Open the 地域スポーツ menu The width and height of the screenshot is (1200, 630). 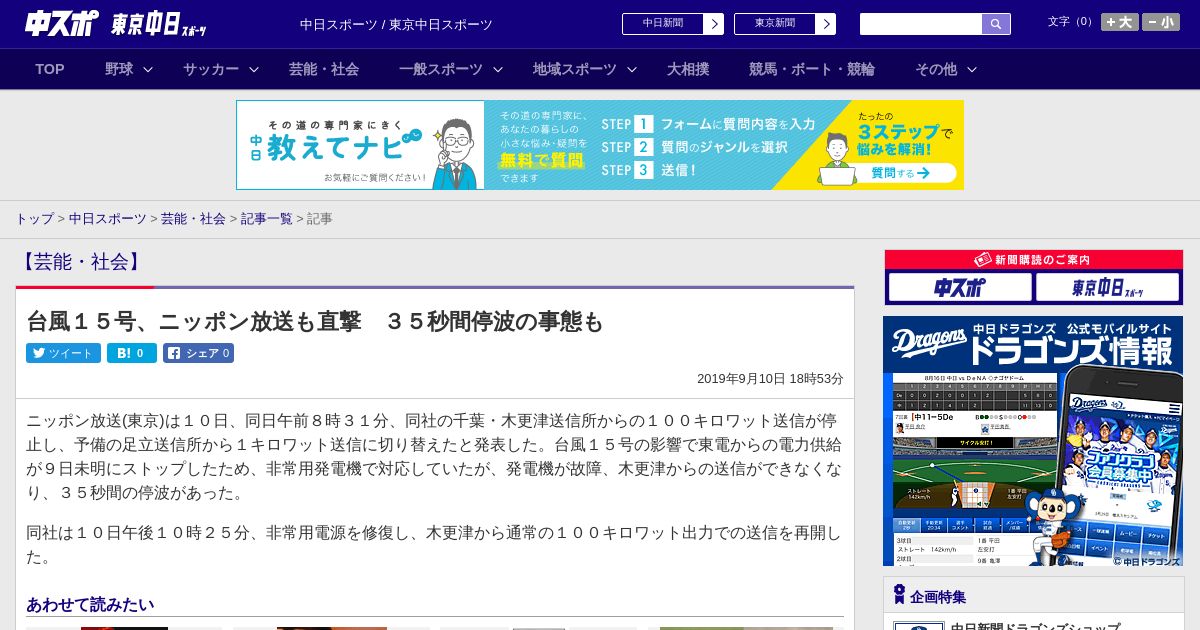(575, 69)
